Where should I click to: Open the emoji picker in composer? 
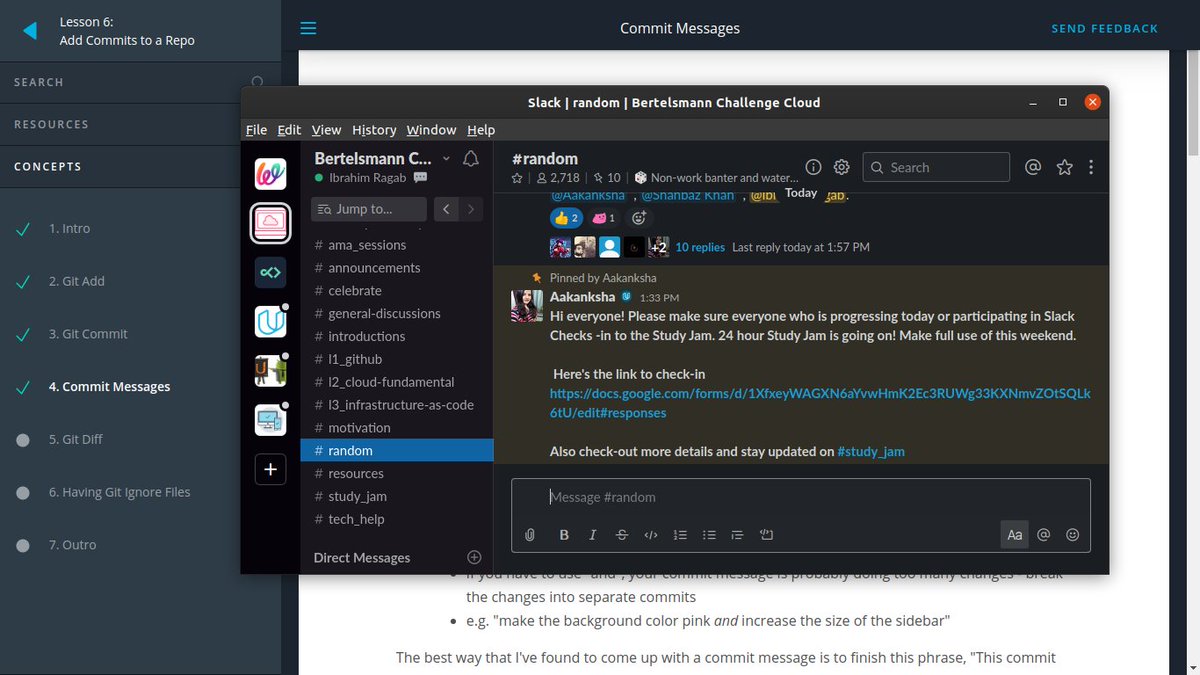(x=1073, y=535)
